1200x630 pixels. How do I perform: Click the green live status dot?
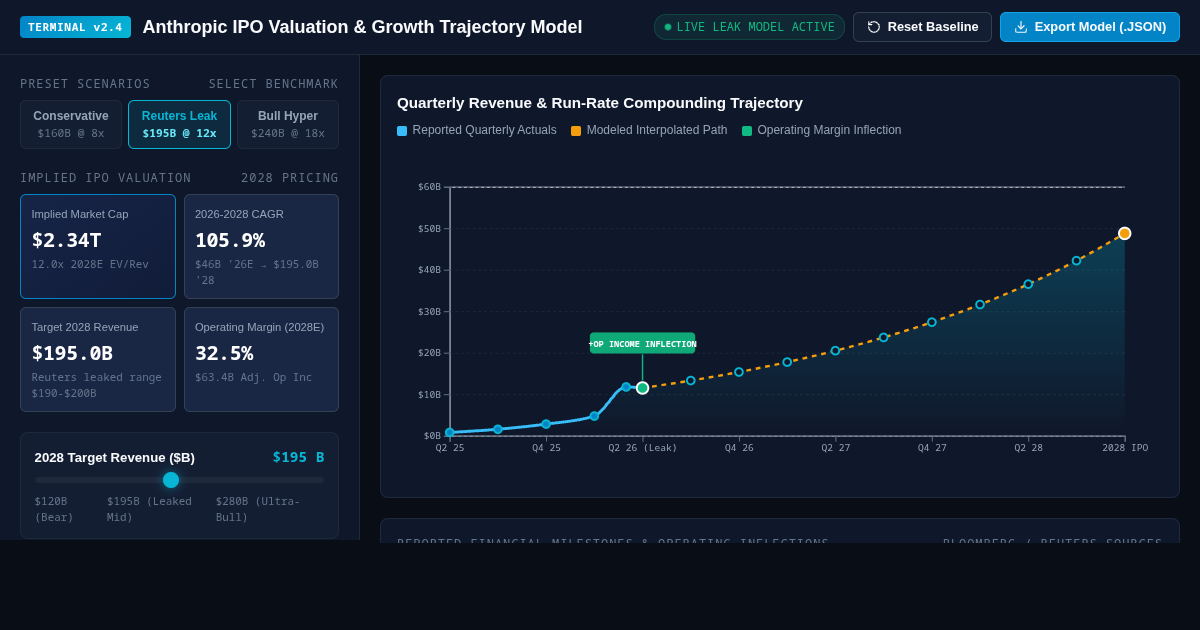[x=668, y=27]
